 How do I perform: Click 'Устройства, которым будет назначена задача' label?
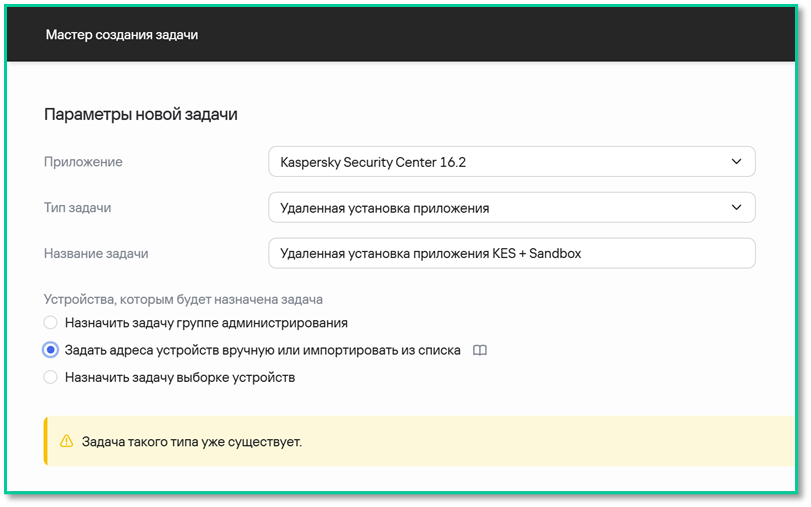[x=183, y=300]
